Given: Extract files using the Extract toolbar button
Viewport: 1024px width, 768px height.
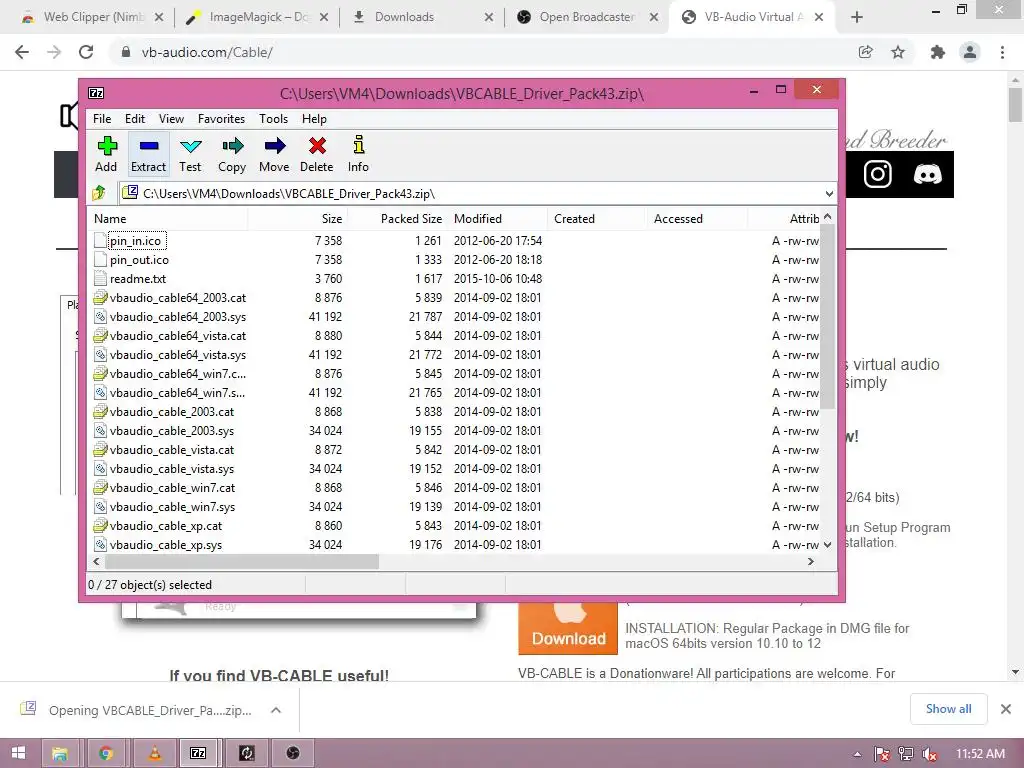Looking at the screenshot, I should click(x=148, y=154).
